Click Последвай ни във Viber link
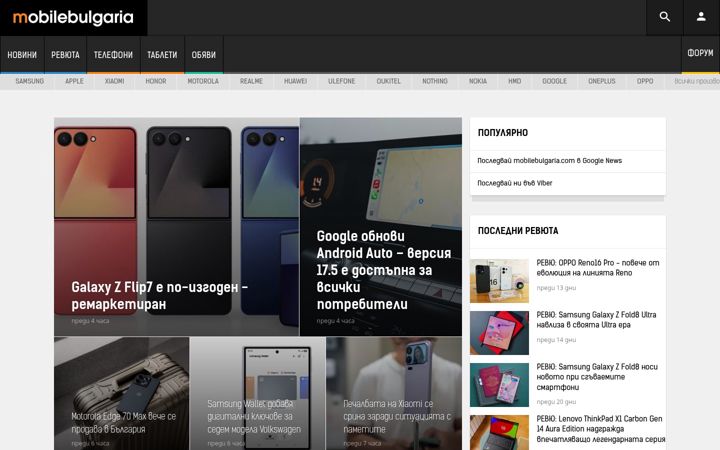 [514, 183]
